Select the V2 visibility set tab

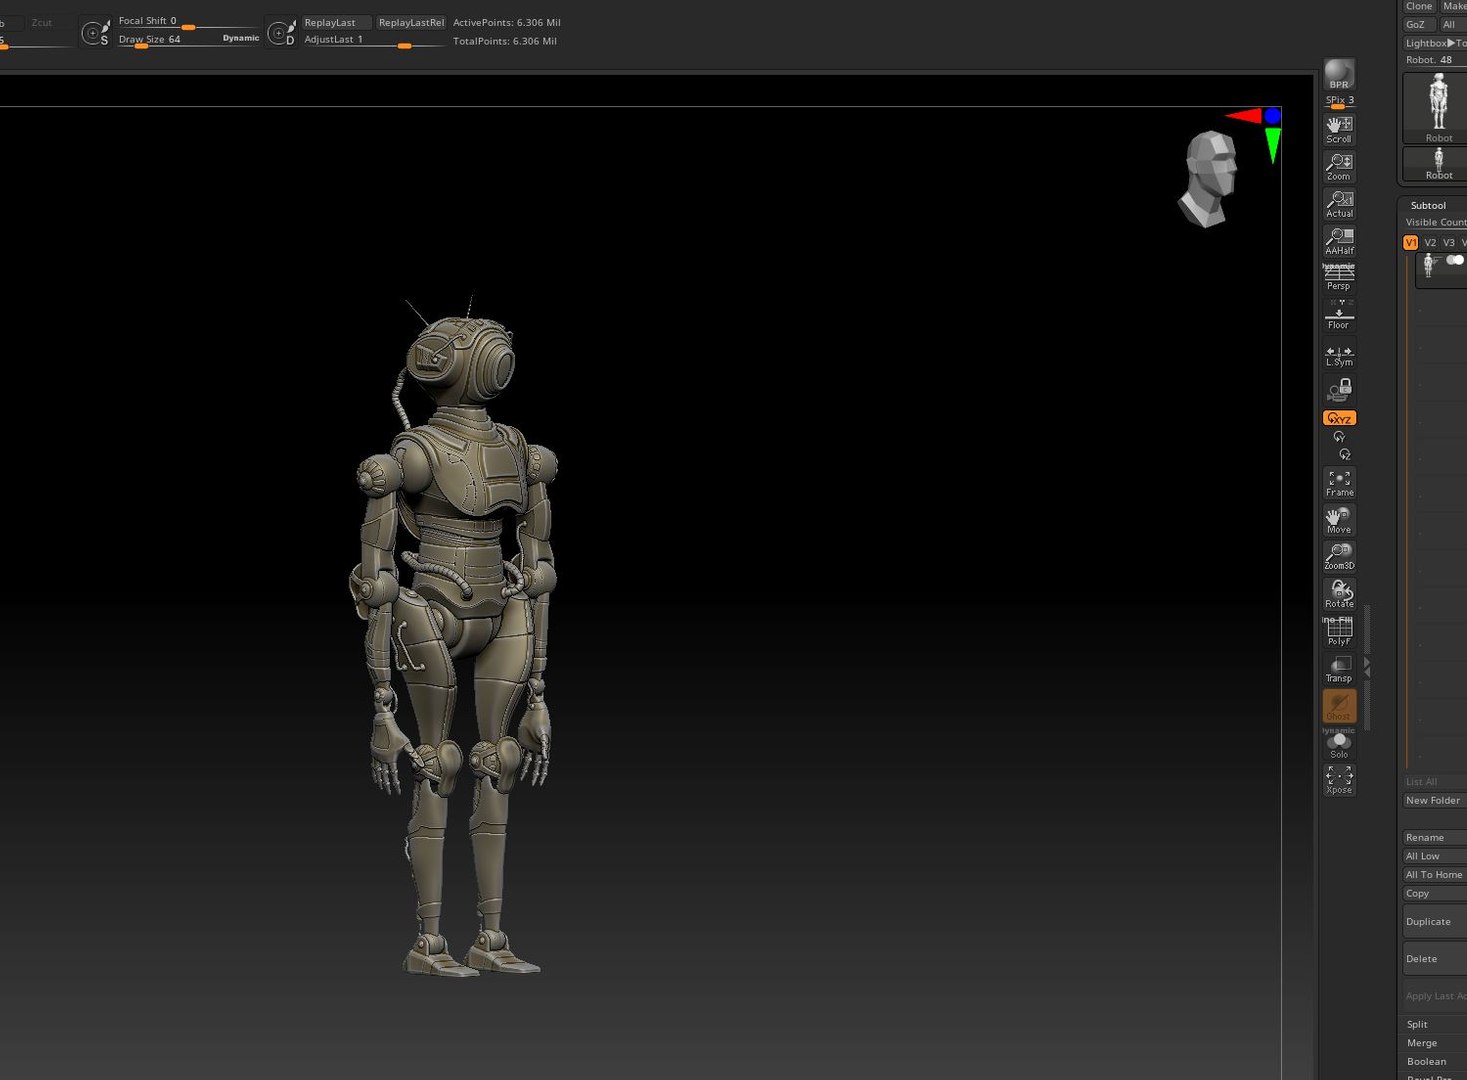click(x=1430, y=242)
